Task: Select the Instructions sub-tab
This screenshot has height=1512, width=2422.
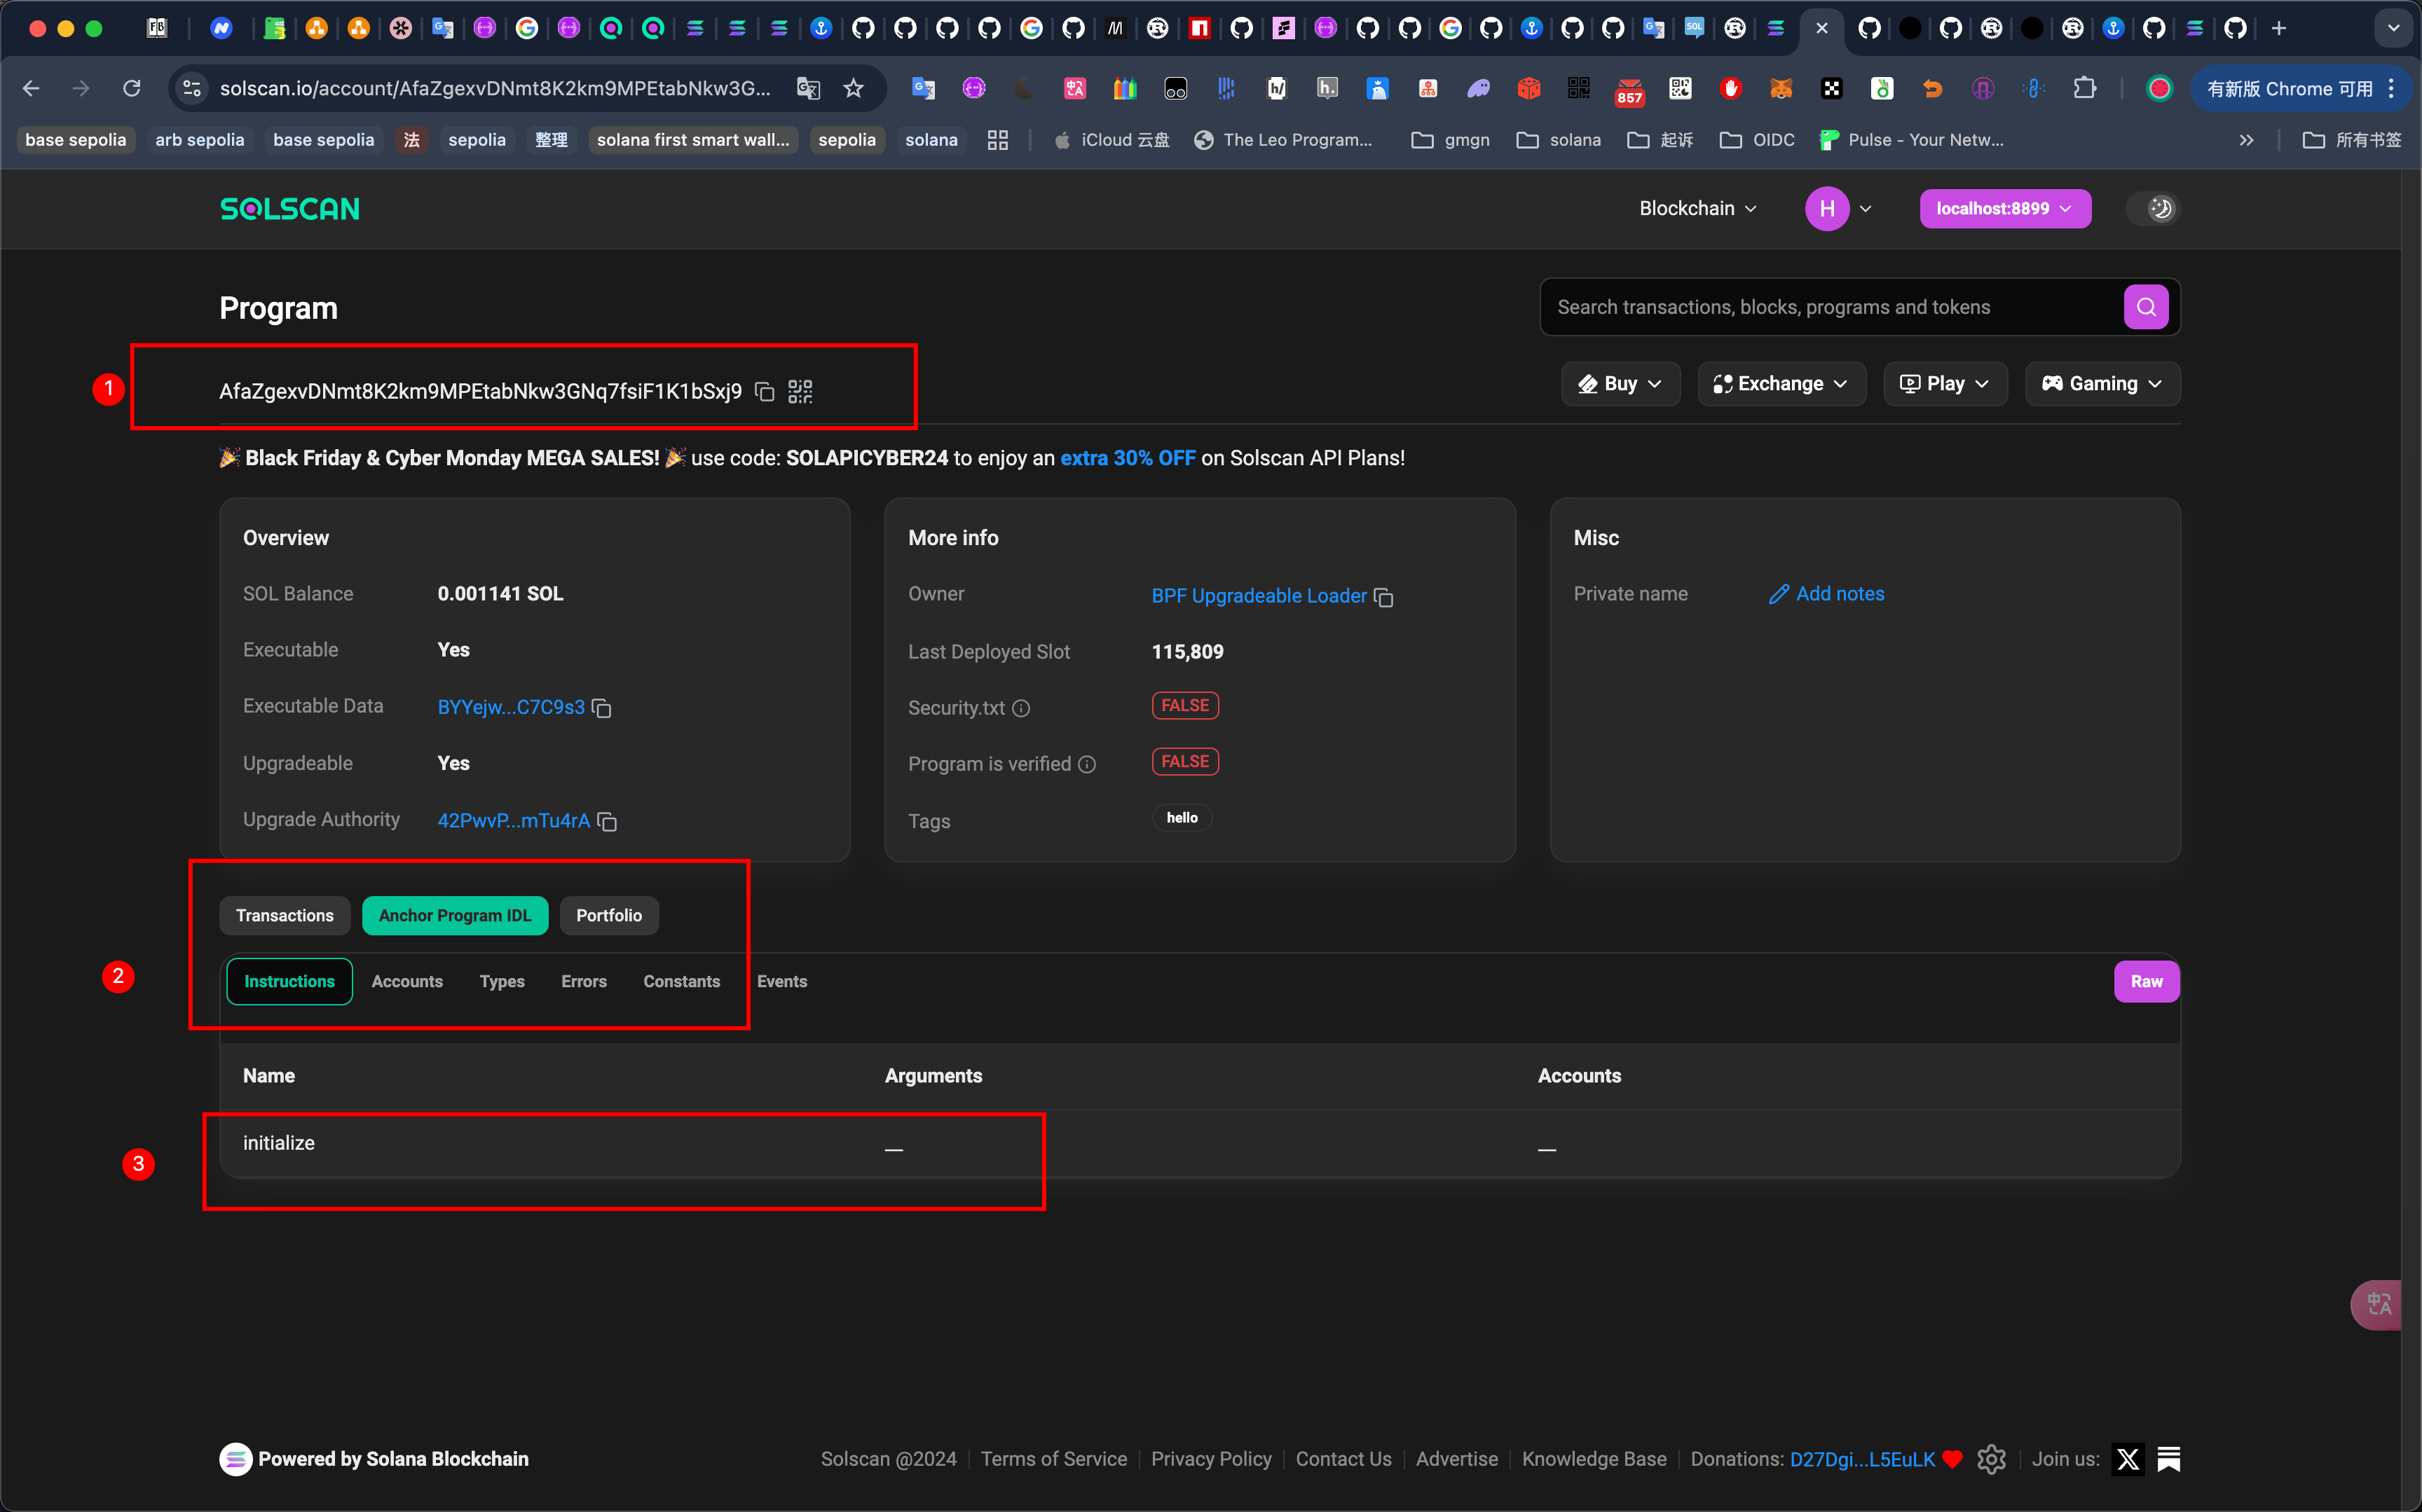Action: (290, 982)
